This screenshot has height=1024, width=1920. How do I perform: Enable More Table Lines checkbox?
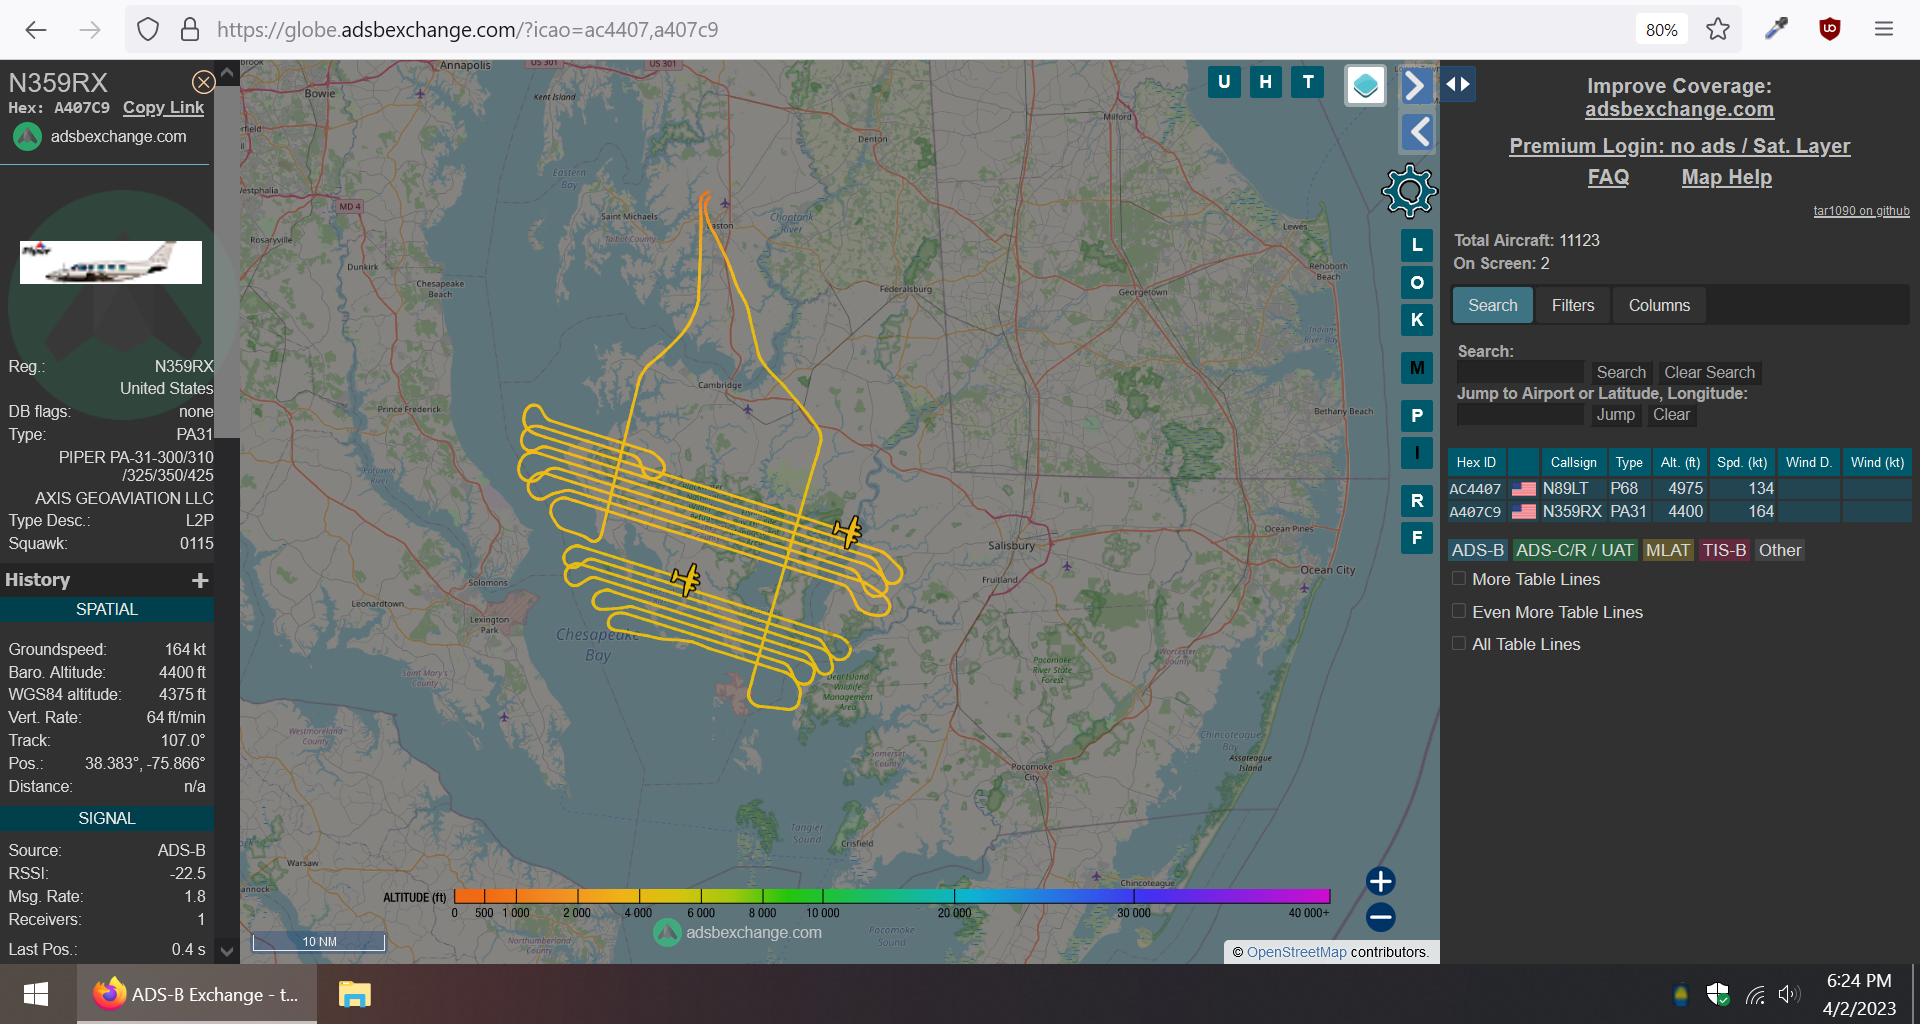1459,579
